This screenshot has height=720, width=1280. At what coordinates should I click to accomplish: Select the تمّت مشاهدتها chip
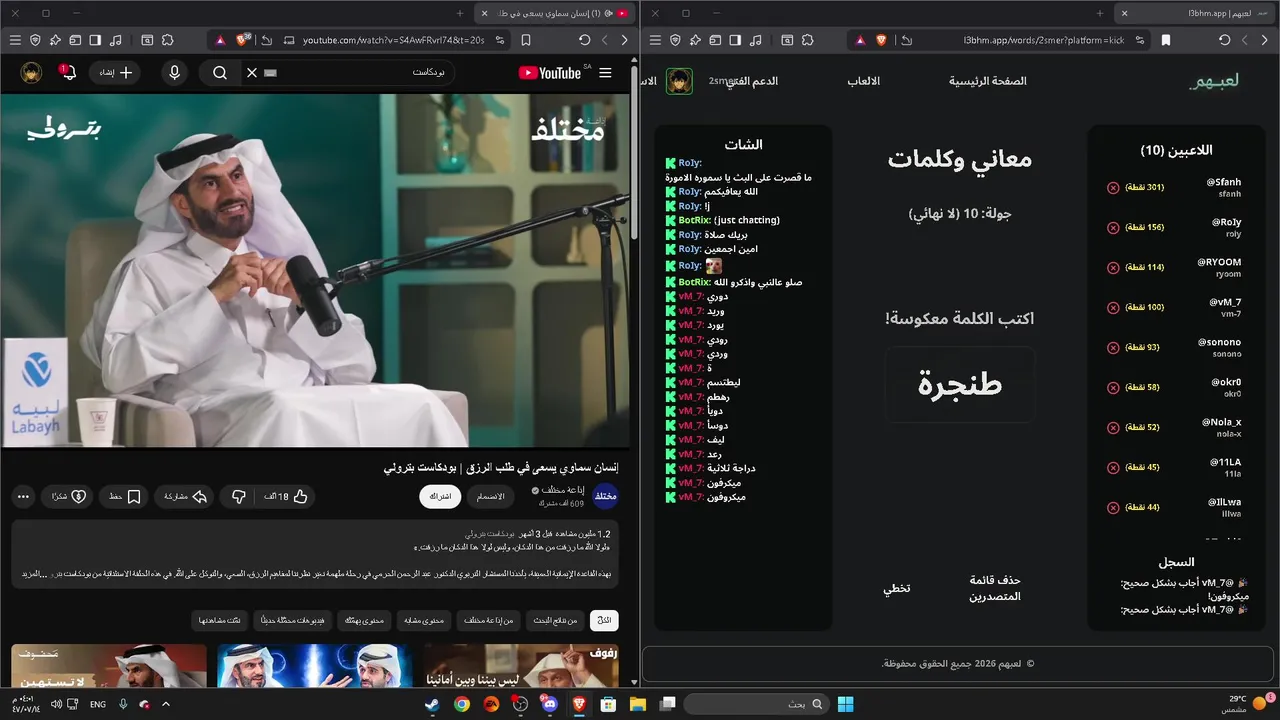click(x=220, y=621)
